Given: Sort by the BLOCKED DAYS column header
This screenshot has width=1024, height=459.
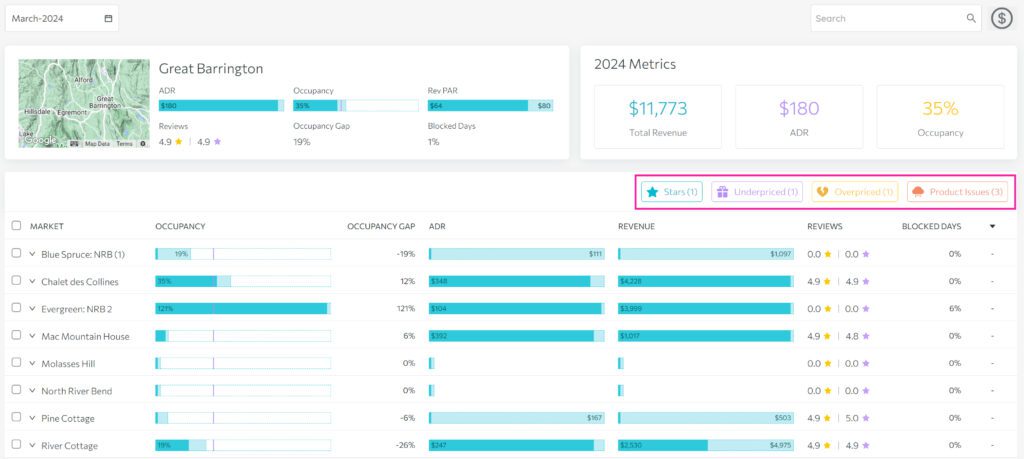Looking at the screenshot, I should 931,227.
